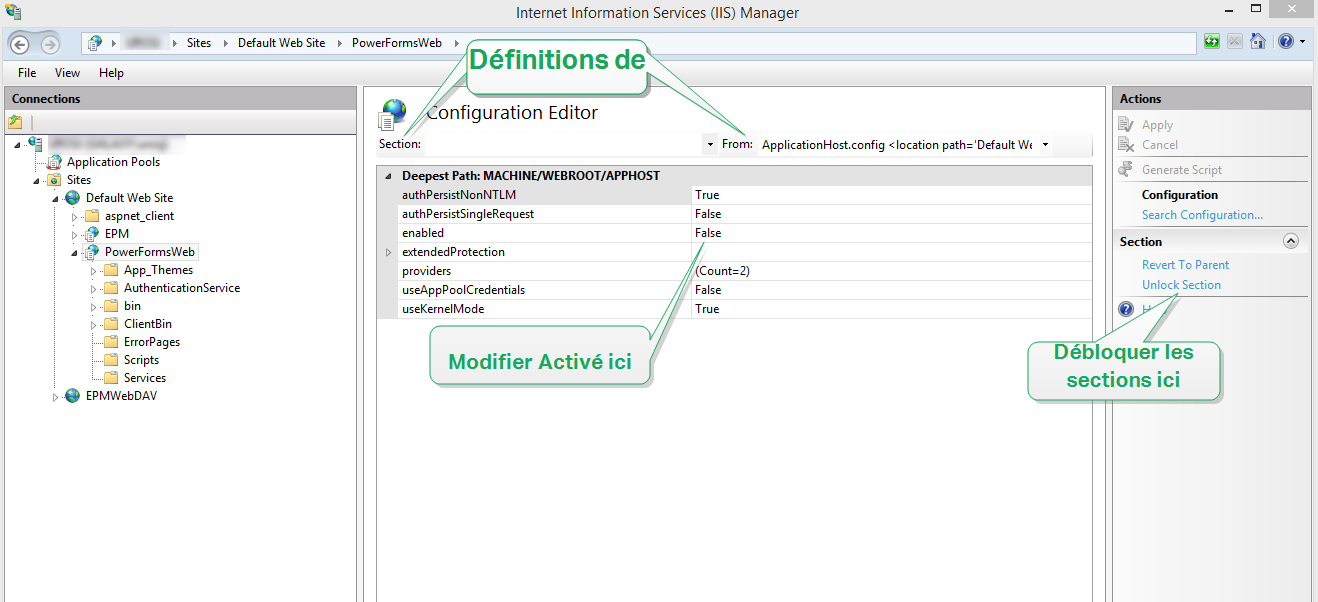Open the File menu
Image resolution: width=1318 pixels, height=602 pixels.
pyautogui.click(x=27, y=73)
